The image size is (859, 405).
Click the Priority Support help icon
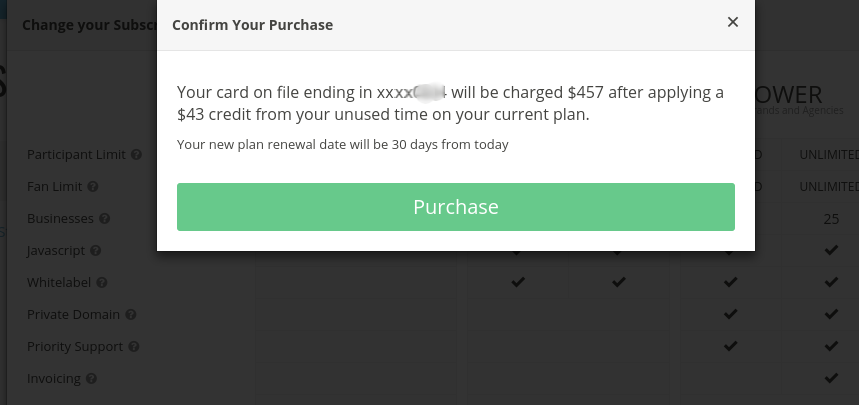coord(134,347)
